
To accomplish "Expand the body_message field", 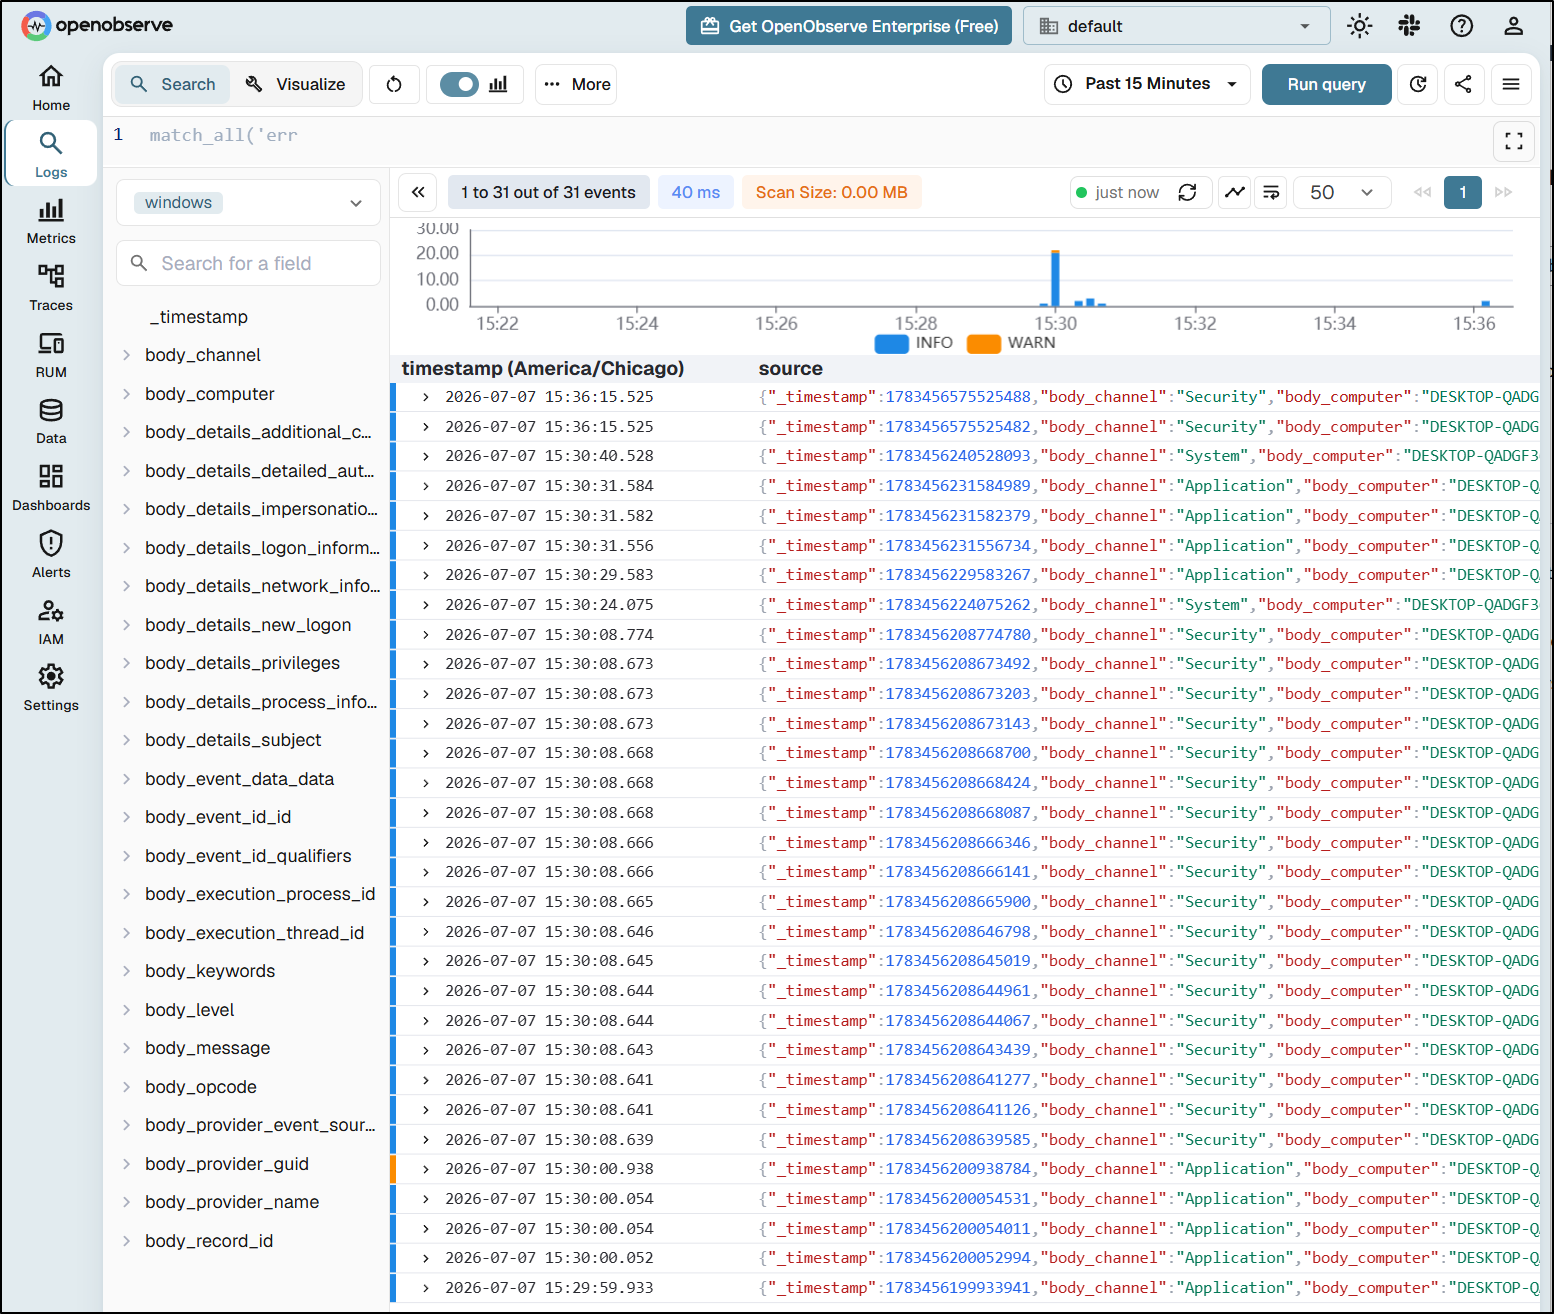I will click(x=127, y=1048).
